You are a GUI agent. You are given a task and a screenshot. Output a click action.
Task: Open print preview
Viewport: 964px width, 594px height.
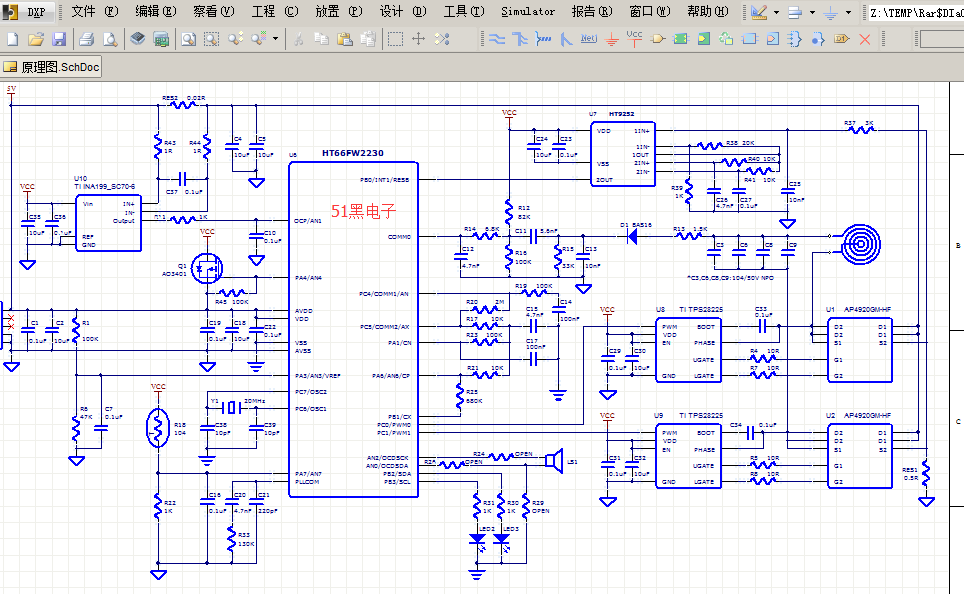[110, 39]
